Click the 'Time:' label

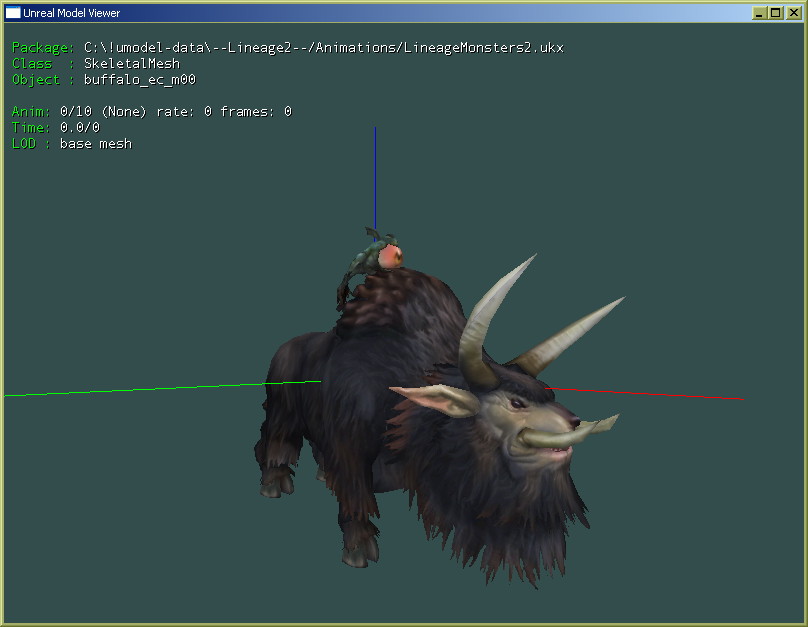pyautogui.click(x=31, y=127)
